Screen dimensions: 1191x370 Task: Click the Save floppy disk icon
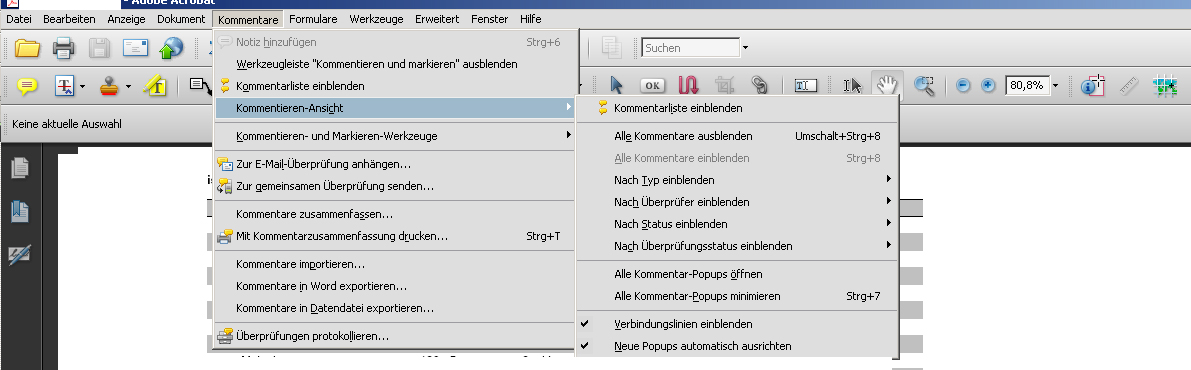(x=100, y=49)
